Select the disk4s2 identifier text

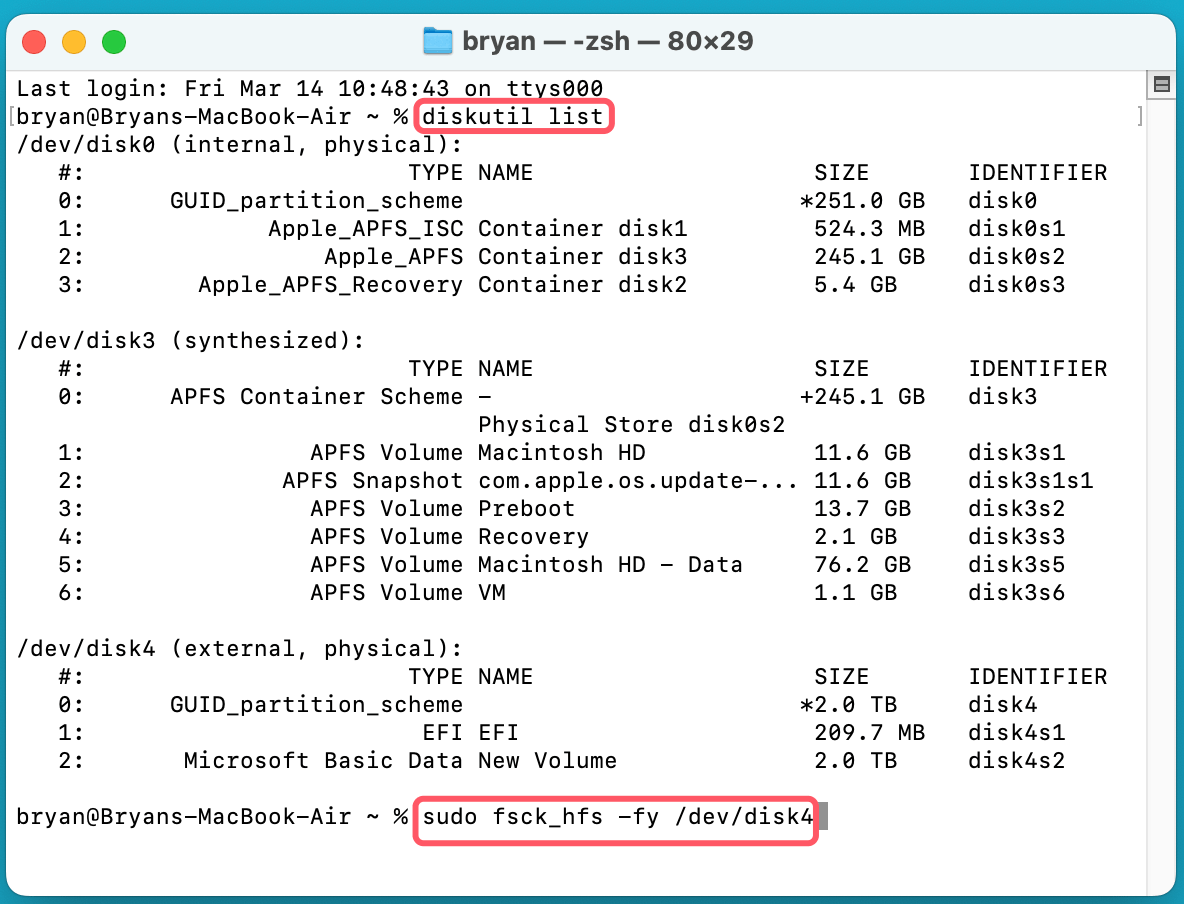(1016, 760)
